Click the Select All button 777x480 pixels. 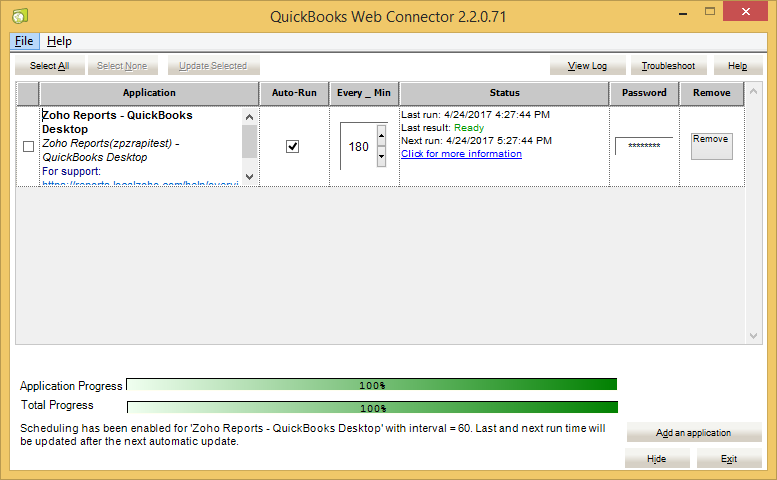[50, 65]
